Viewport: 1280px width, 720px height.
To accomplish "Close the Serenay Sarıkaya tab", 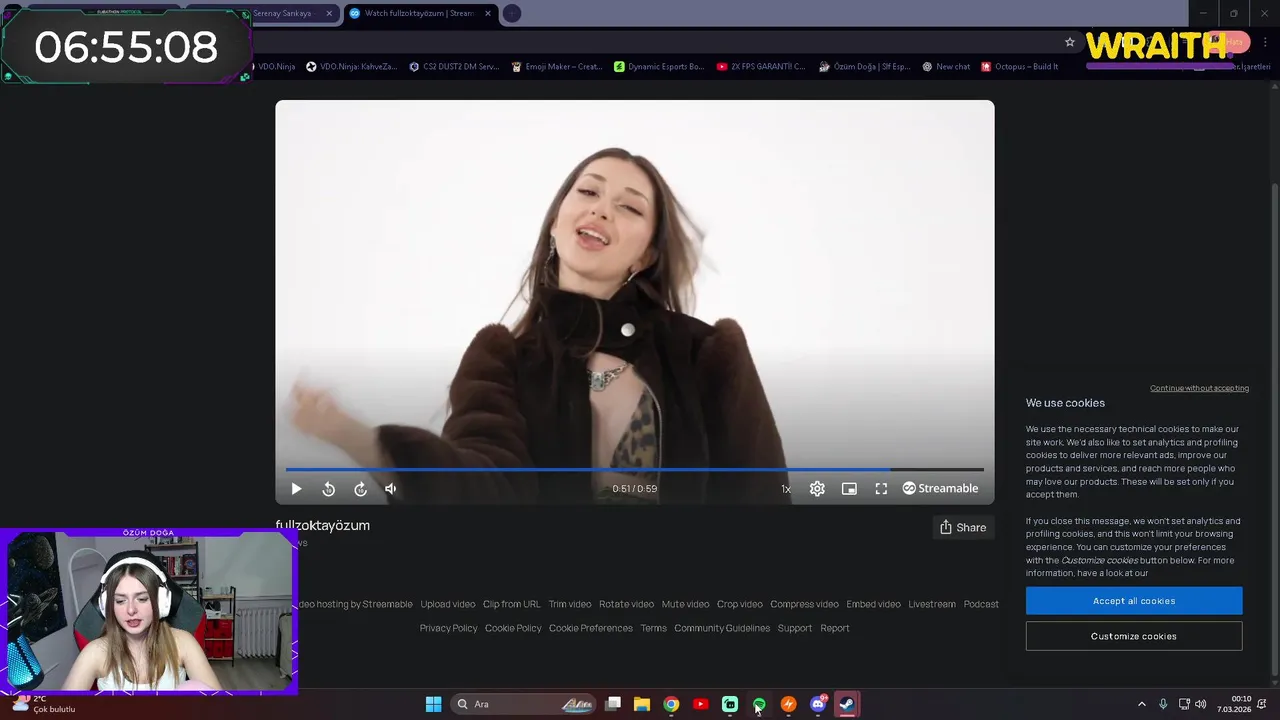I will [x=329, y=13].
